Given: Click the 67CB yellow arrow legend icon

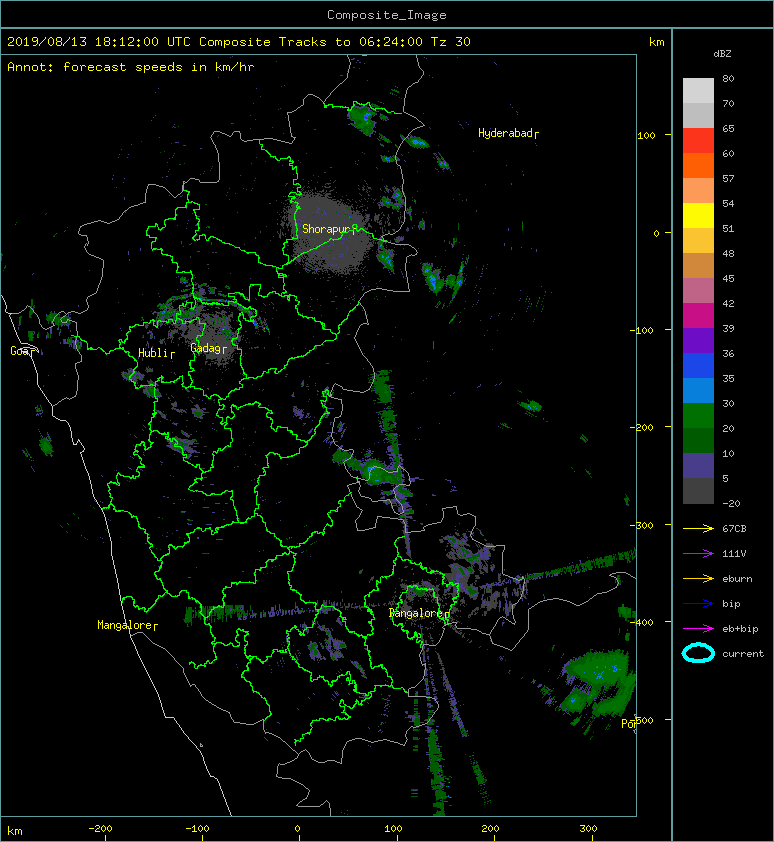Looking at the screenshot, I should 698,529.
